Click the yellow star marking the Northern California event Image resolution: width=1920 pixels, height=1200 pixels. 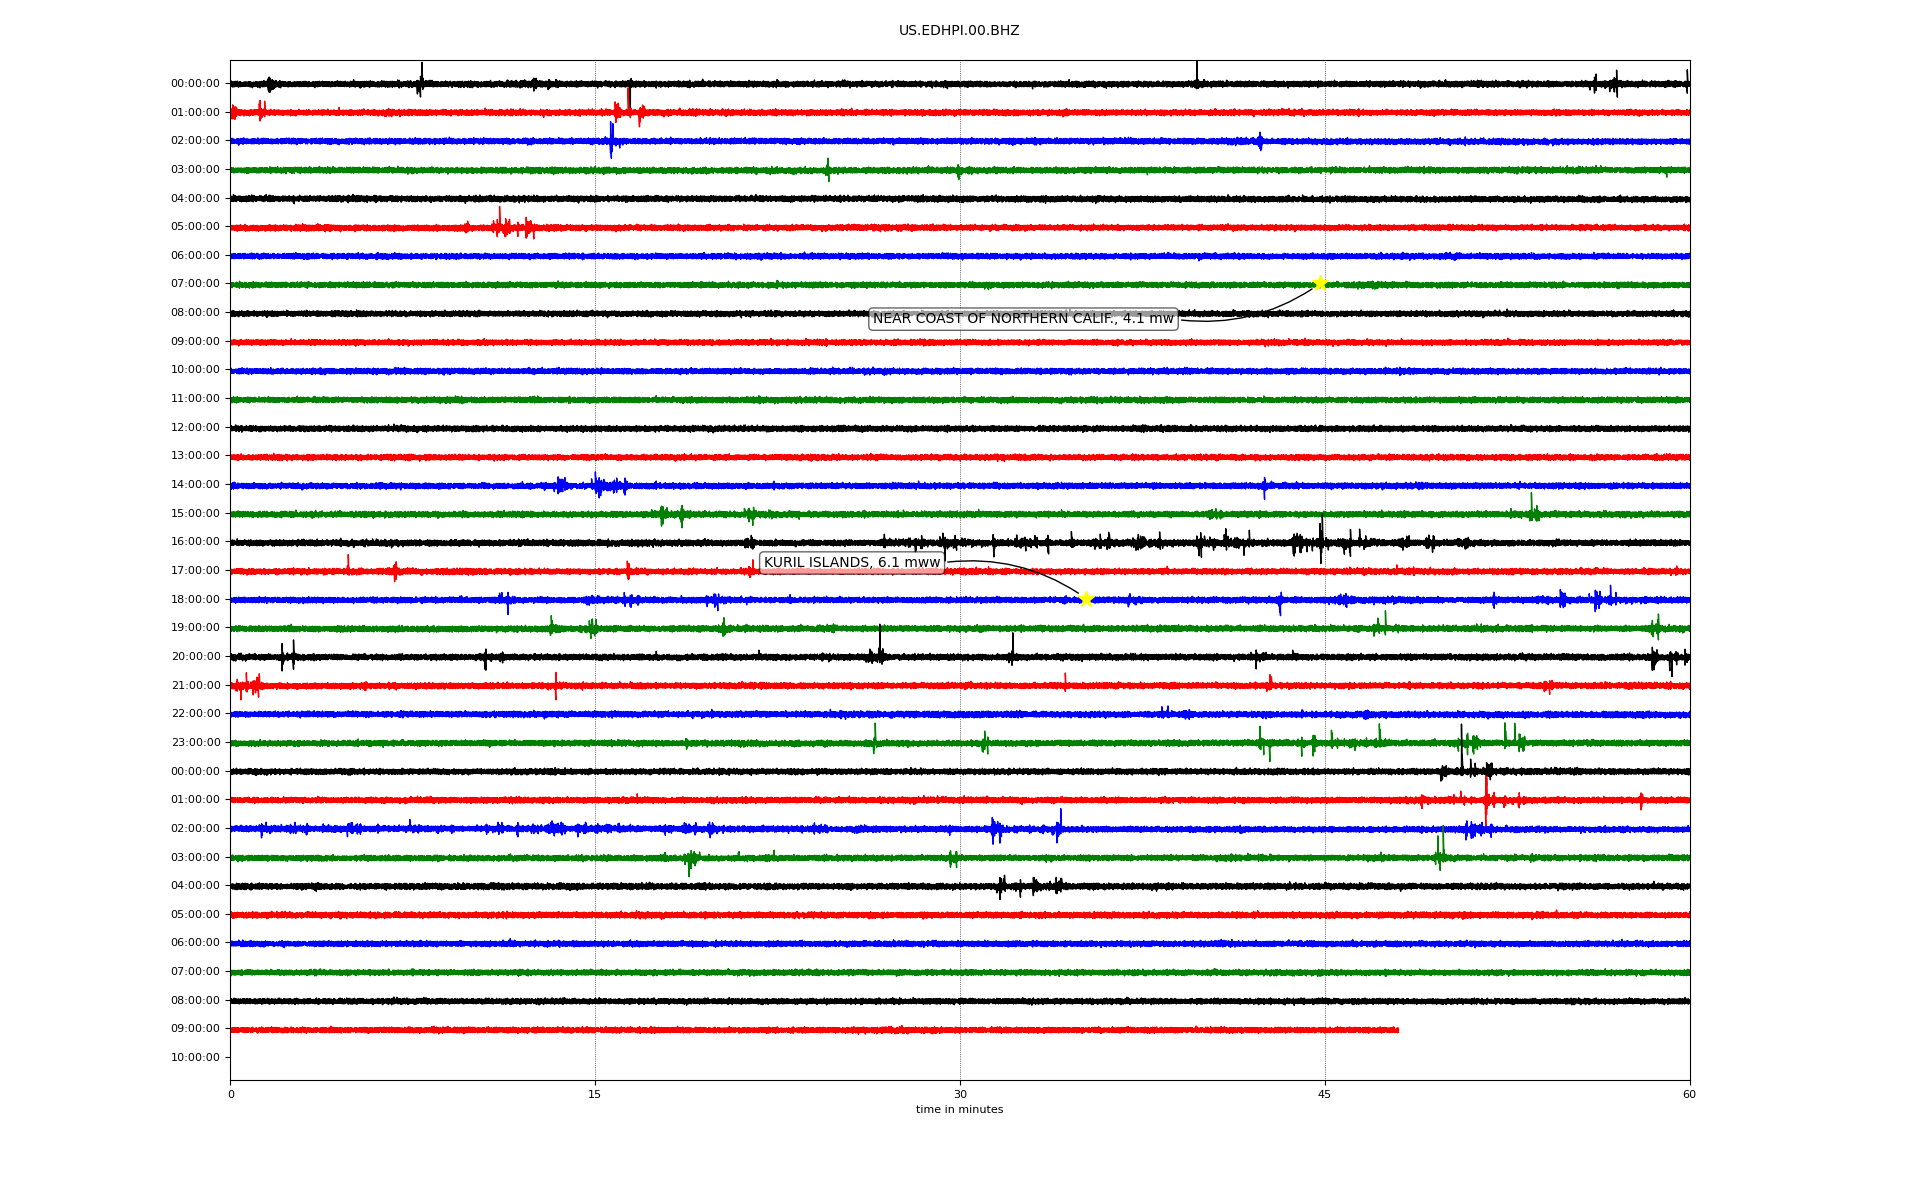click(1320, 283)
